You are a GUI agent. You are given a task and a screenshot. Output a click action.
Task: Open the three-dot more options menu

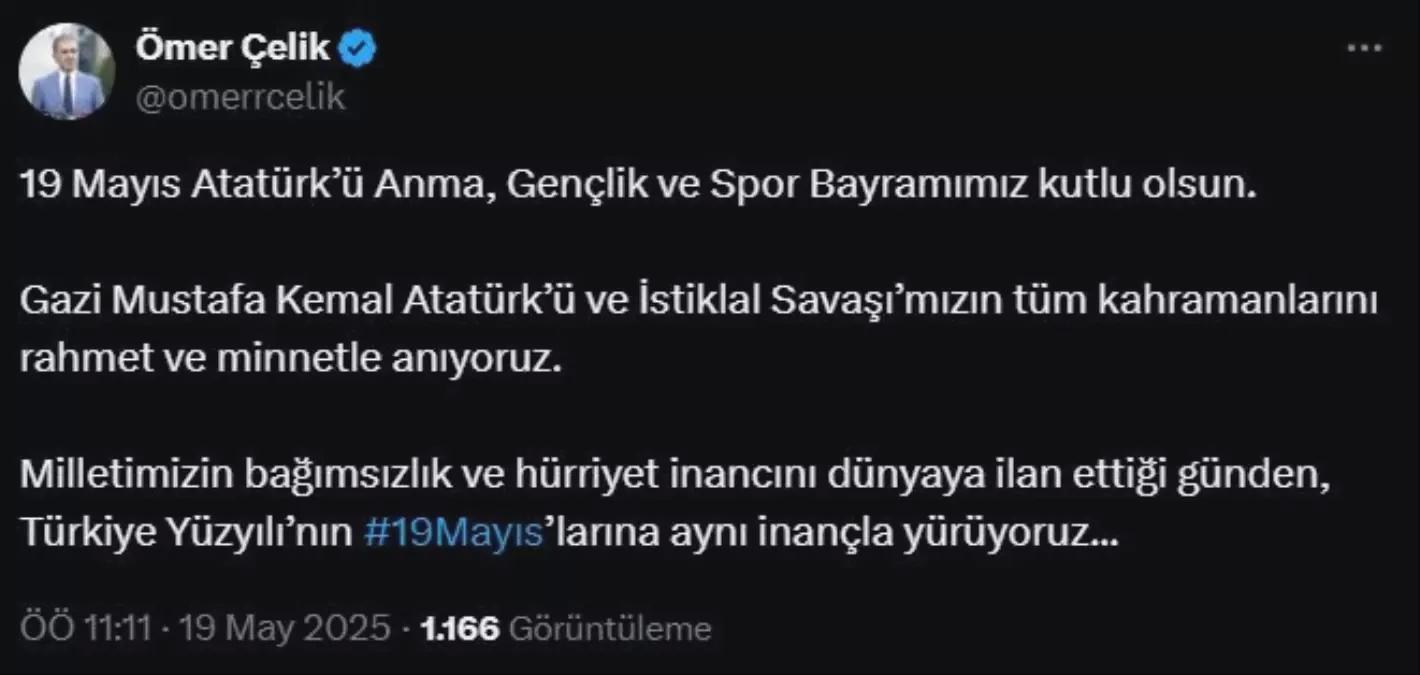point(1364,49)
